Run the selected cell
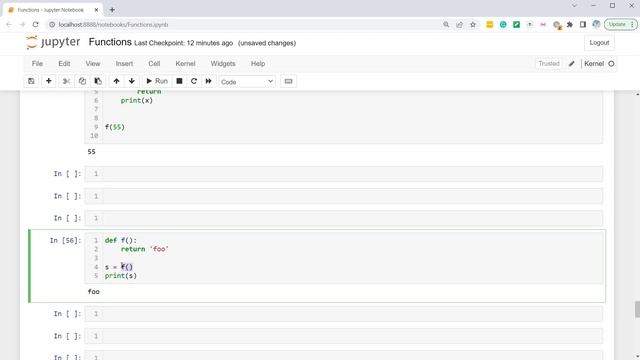 coord(157,81)
